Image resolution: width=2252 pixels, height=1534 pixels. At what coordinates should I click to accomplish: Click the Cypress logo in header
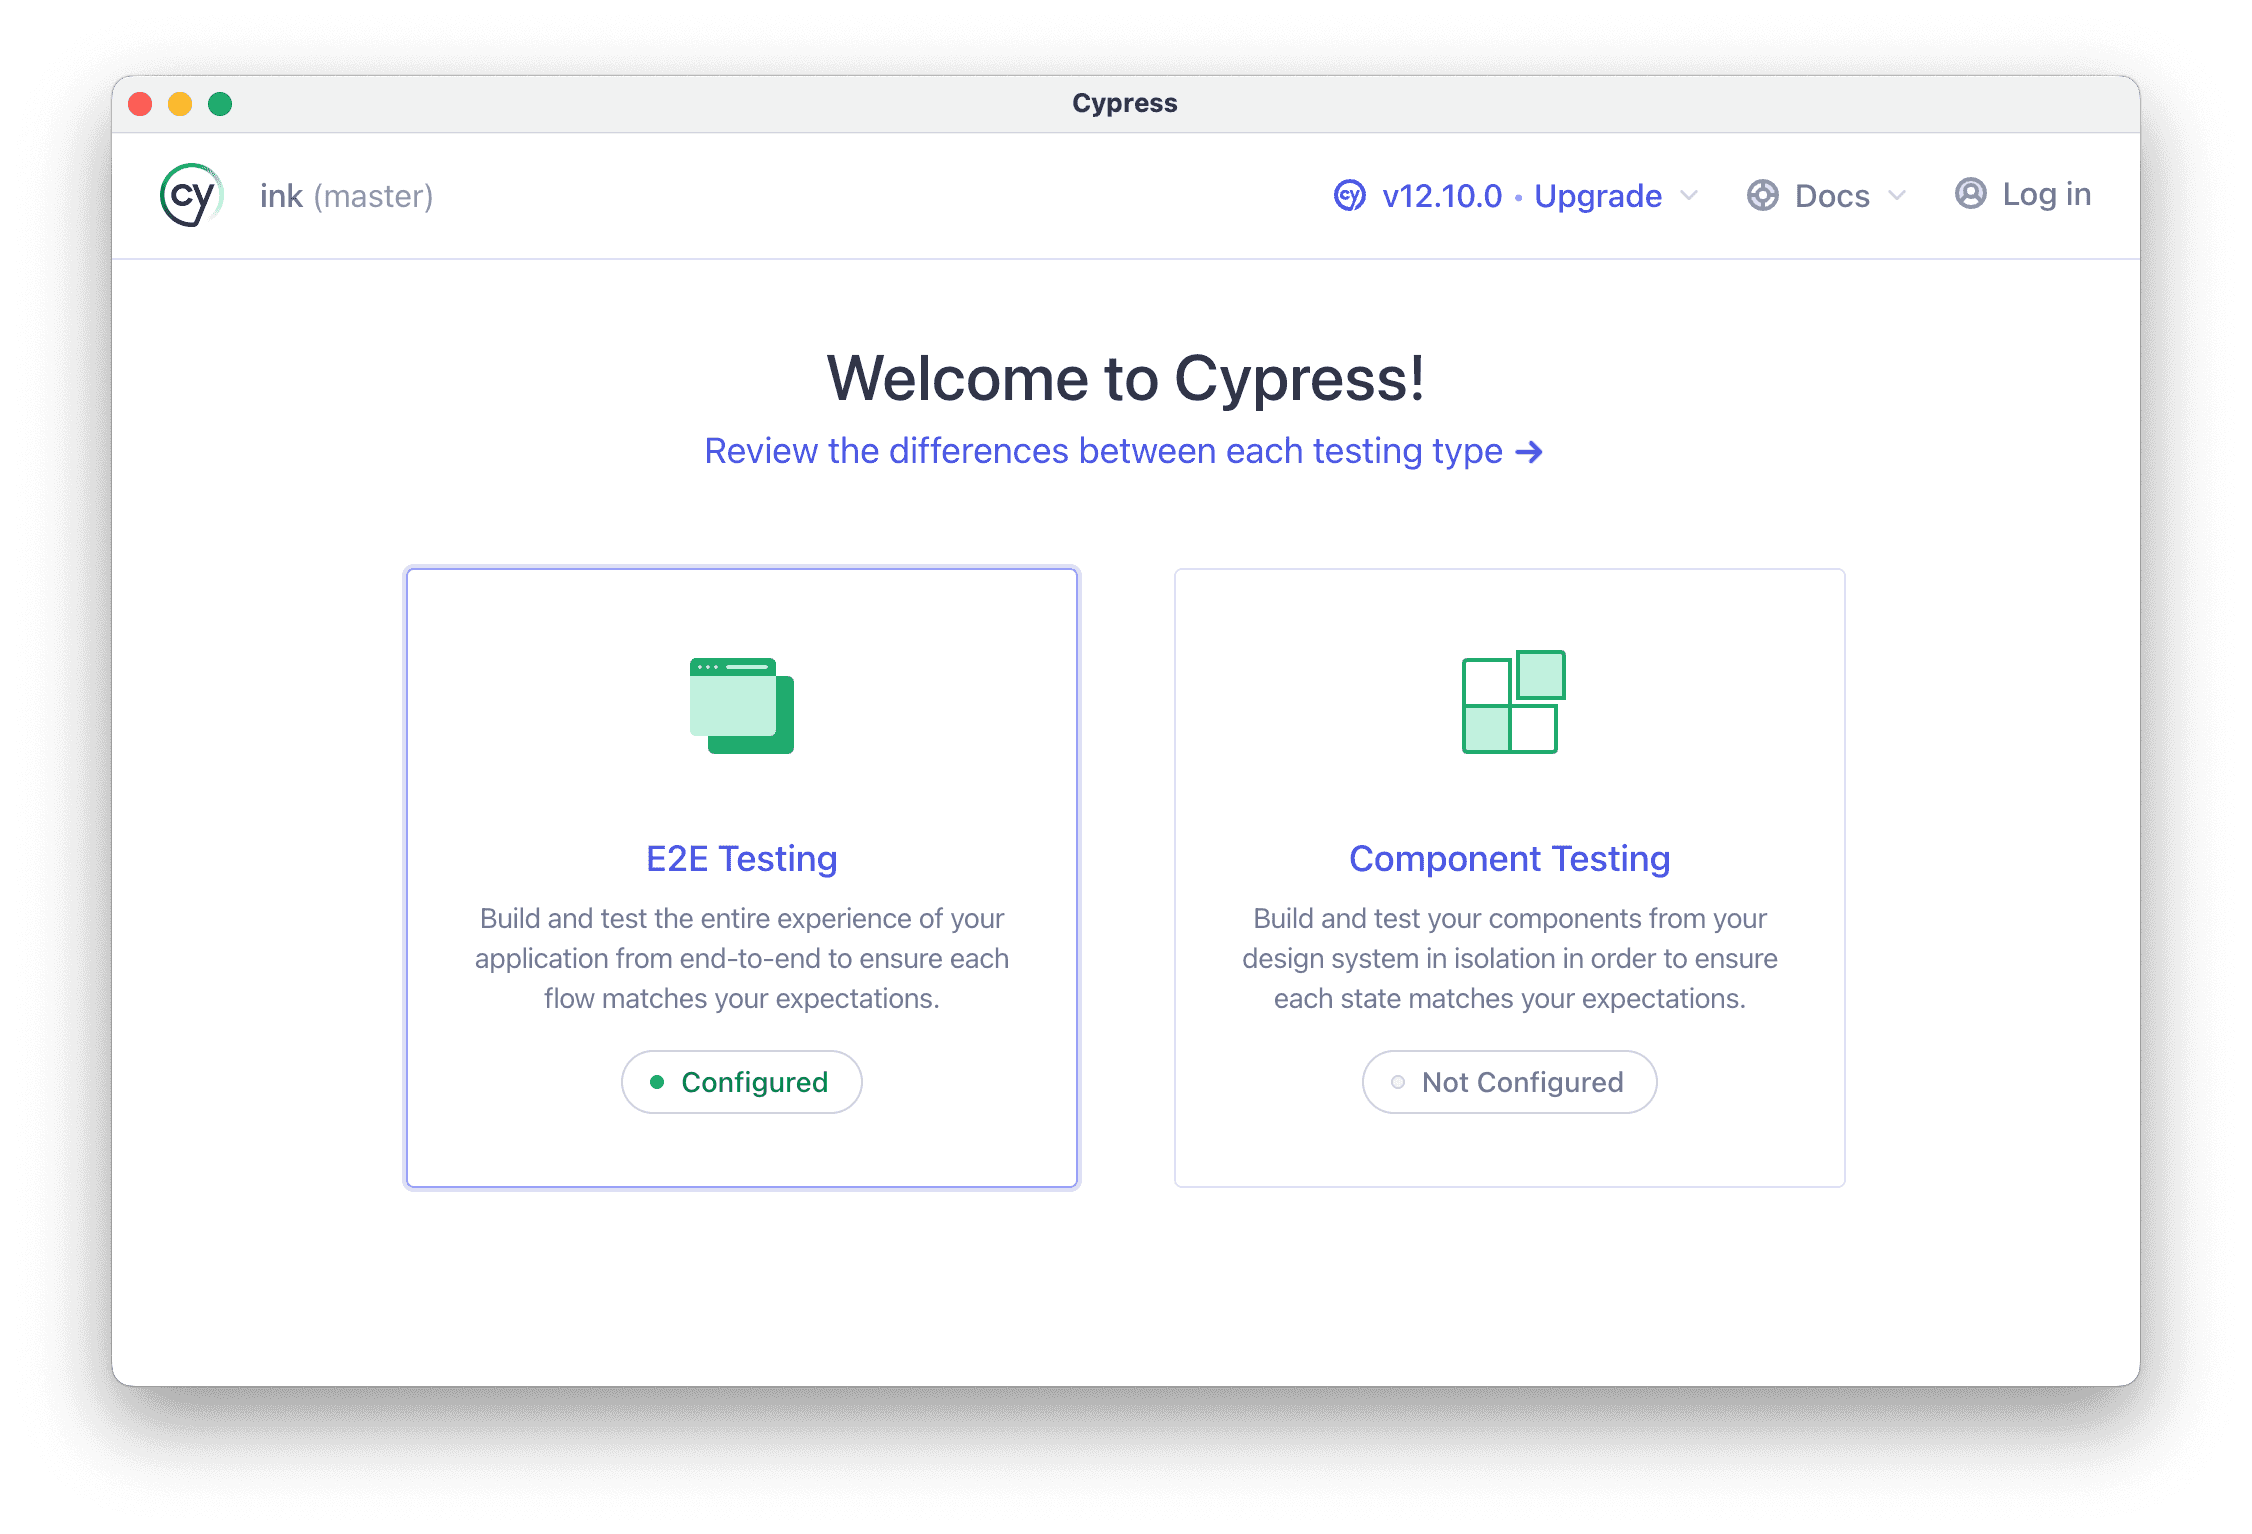pos(191,195)
